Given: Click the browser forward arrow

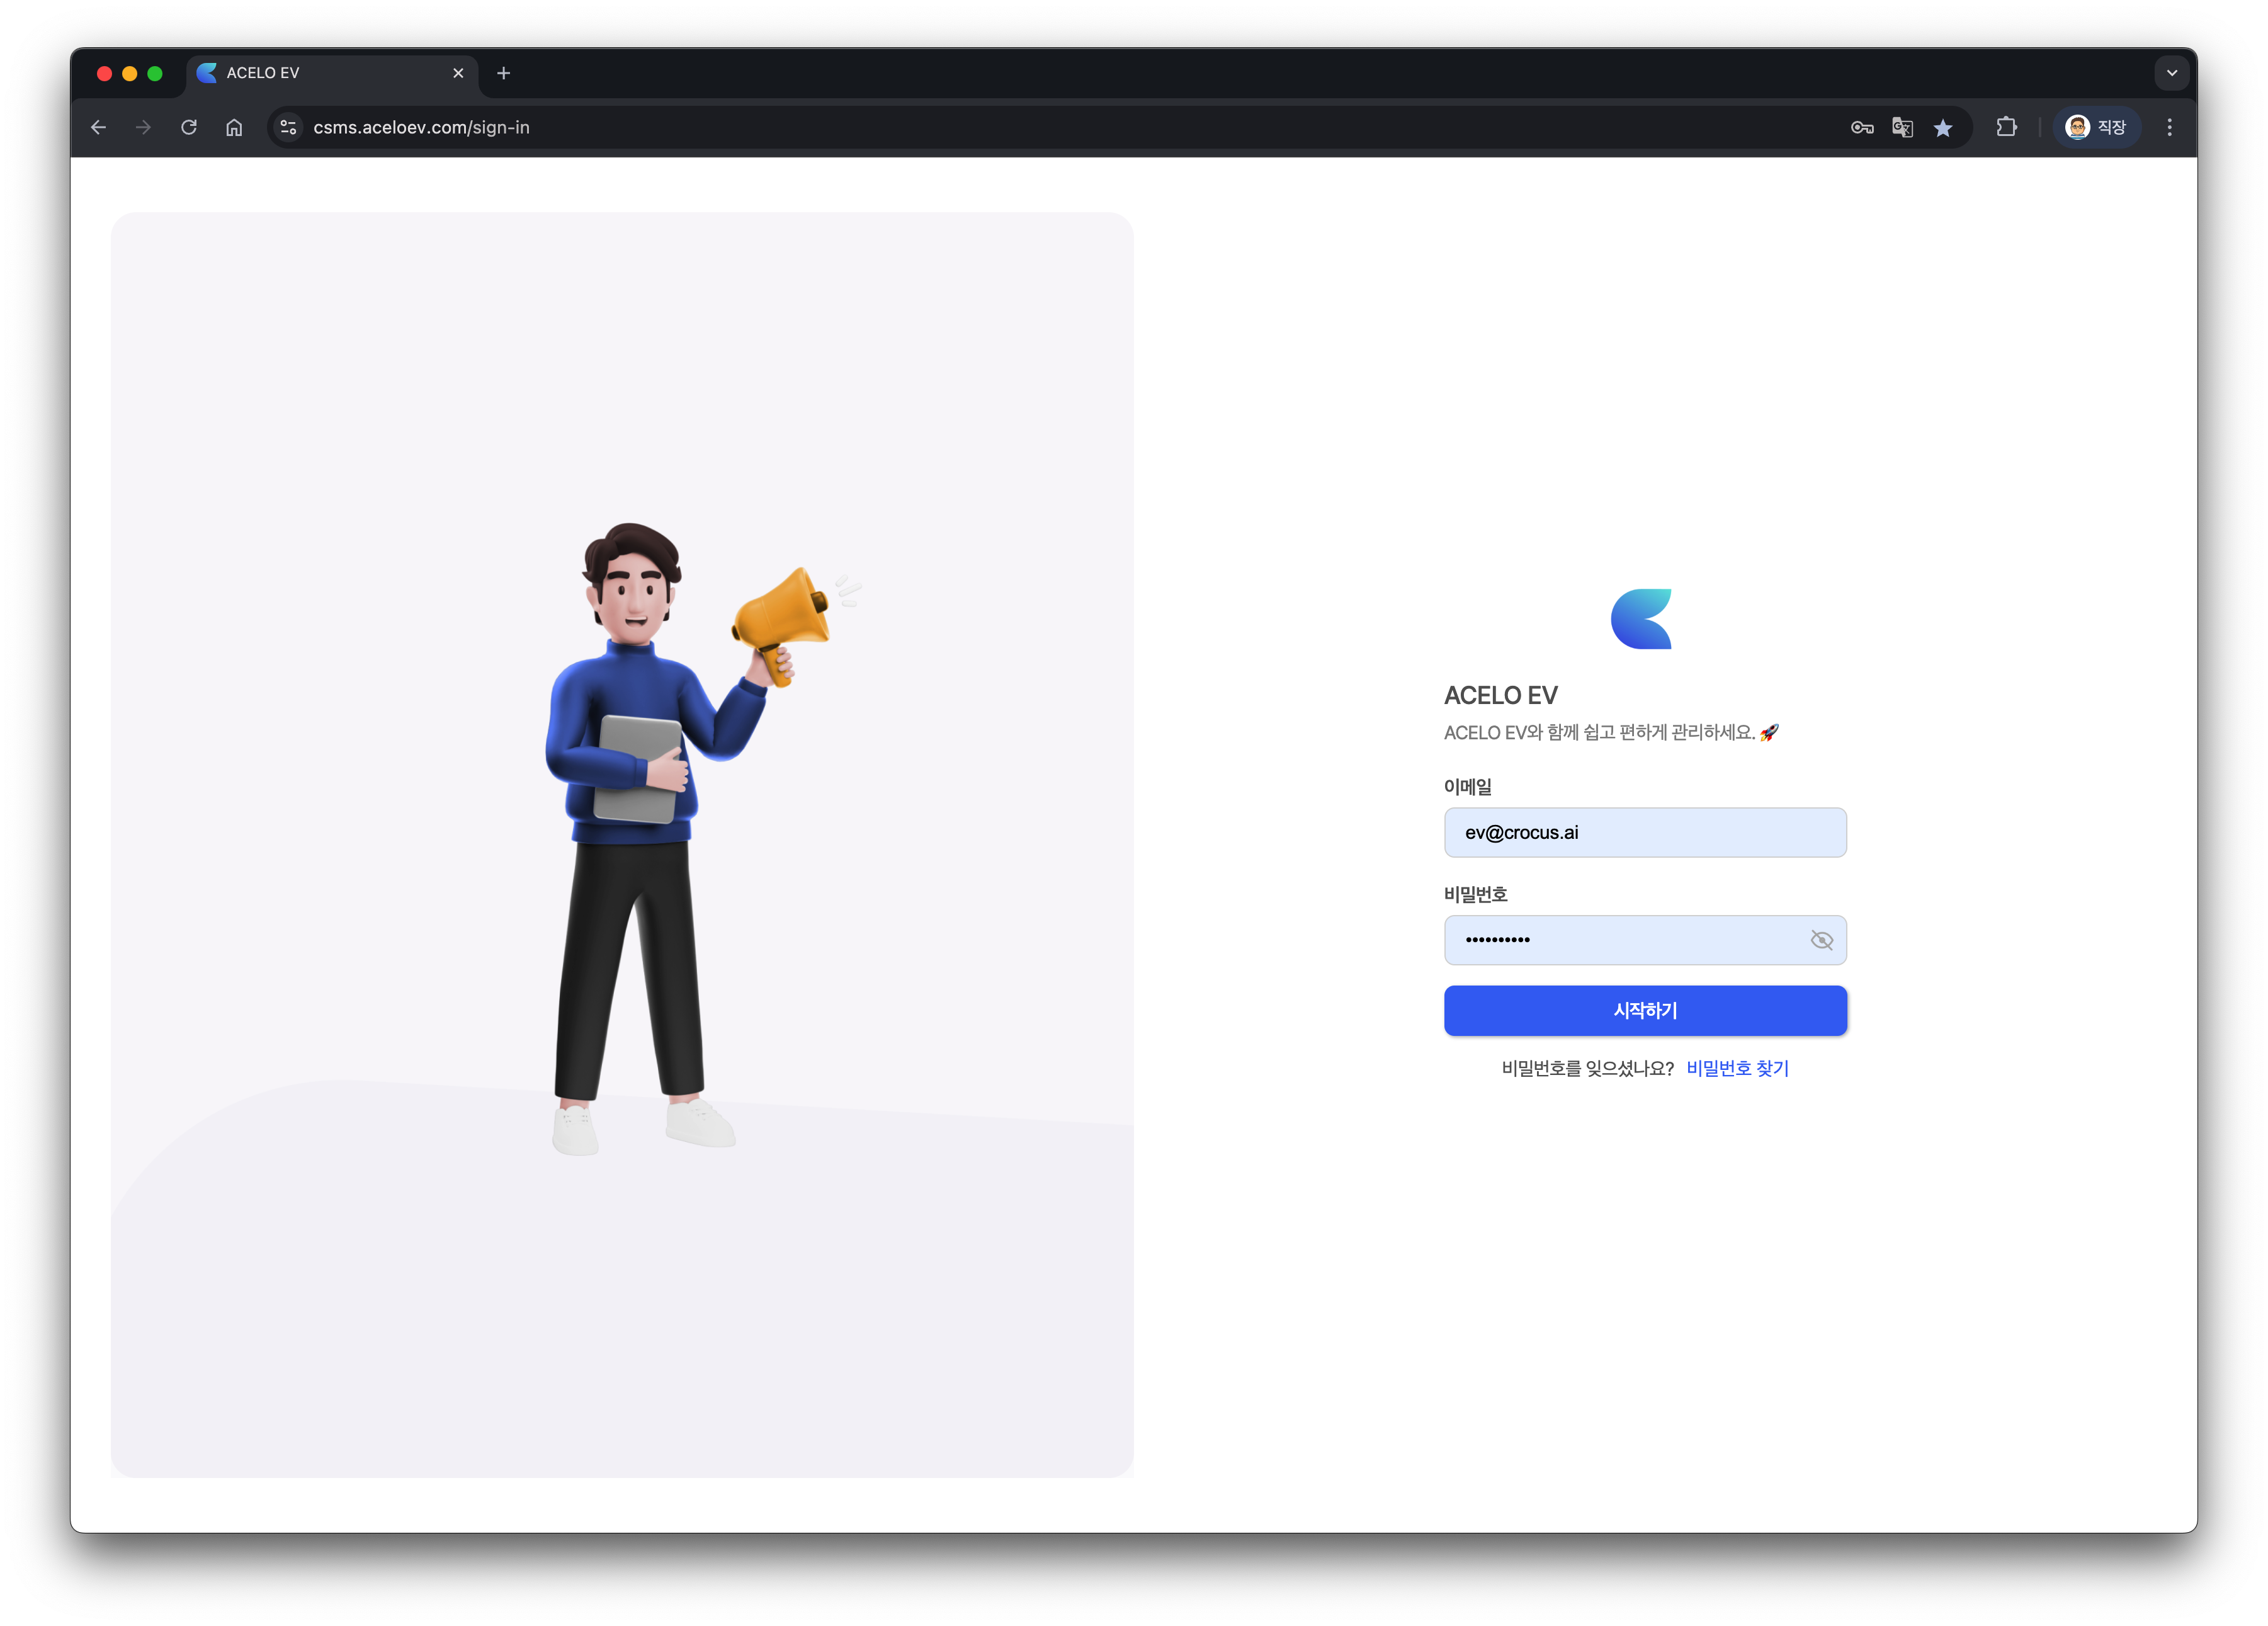Looking at the screenshot, I should pos(143,127).
